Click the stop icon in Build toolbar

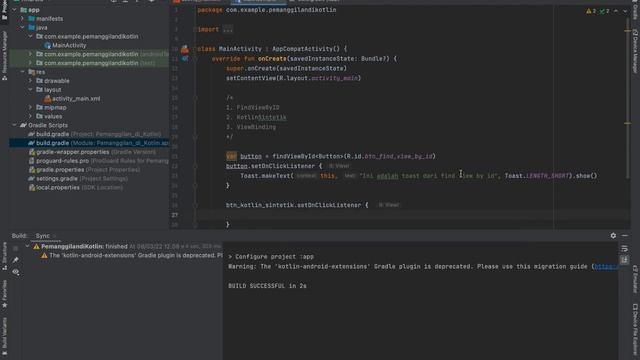click(16, 248)
